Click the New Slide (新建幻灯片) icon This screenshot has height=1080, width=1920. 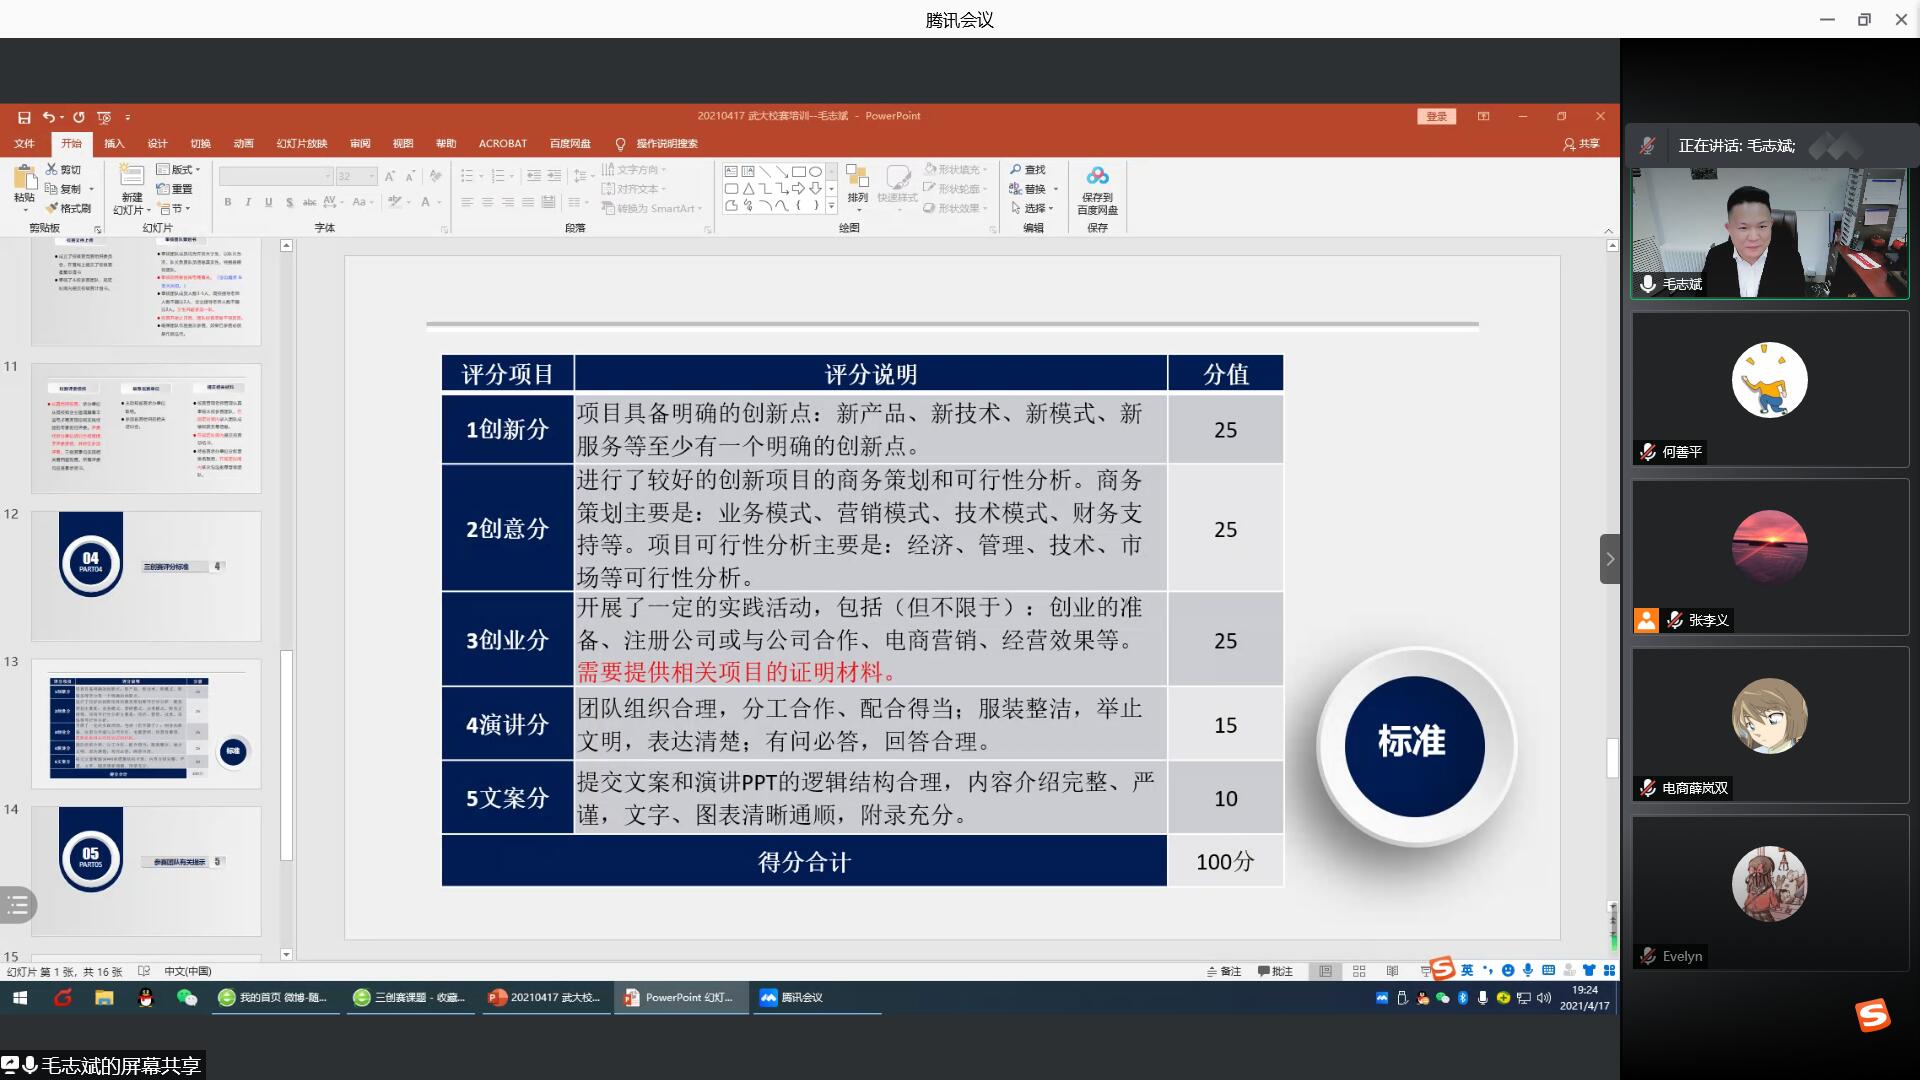click(x=132, y=176)
